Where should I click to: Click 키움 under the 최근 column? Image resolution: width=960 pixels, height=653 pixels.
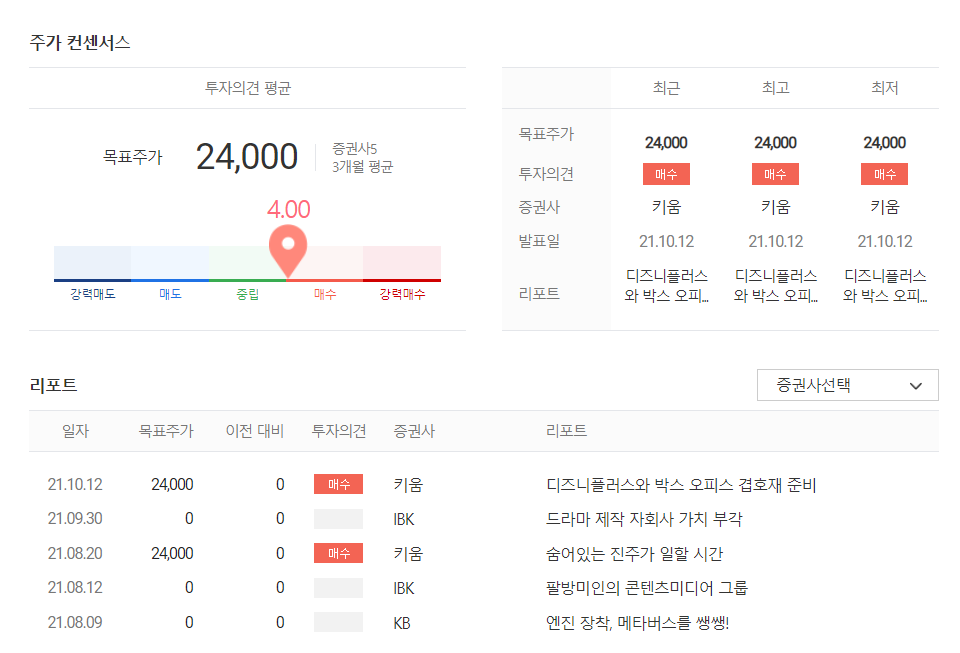click(x=666, y=207)
